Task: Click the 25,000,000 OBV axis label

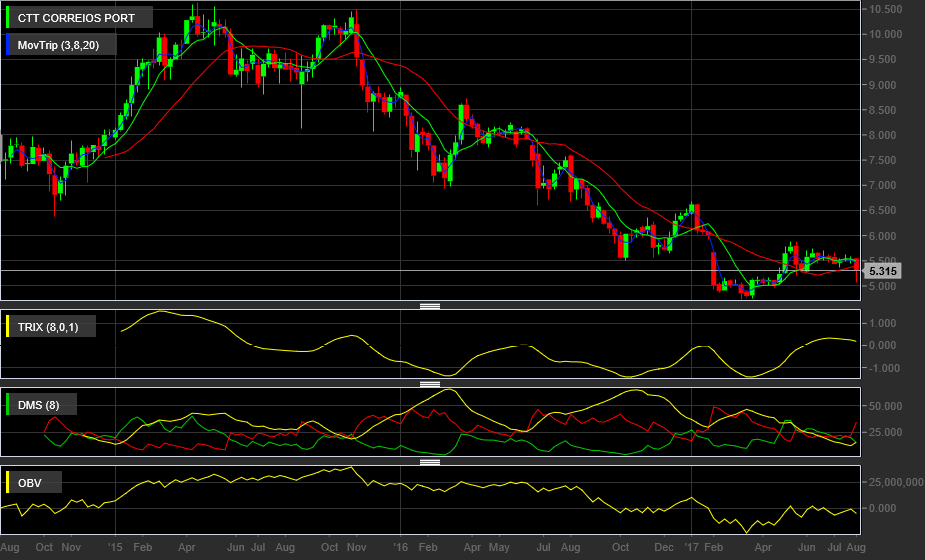Action: 890,483
